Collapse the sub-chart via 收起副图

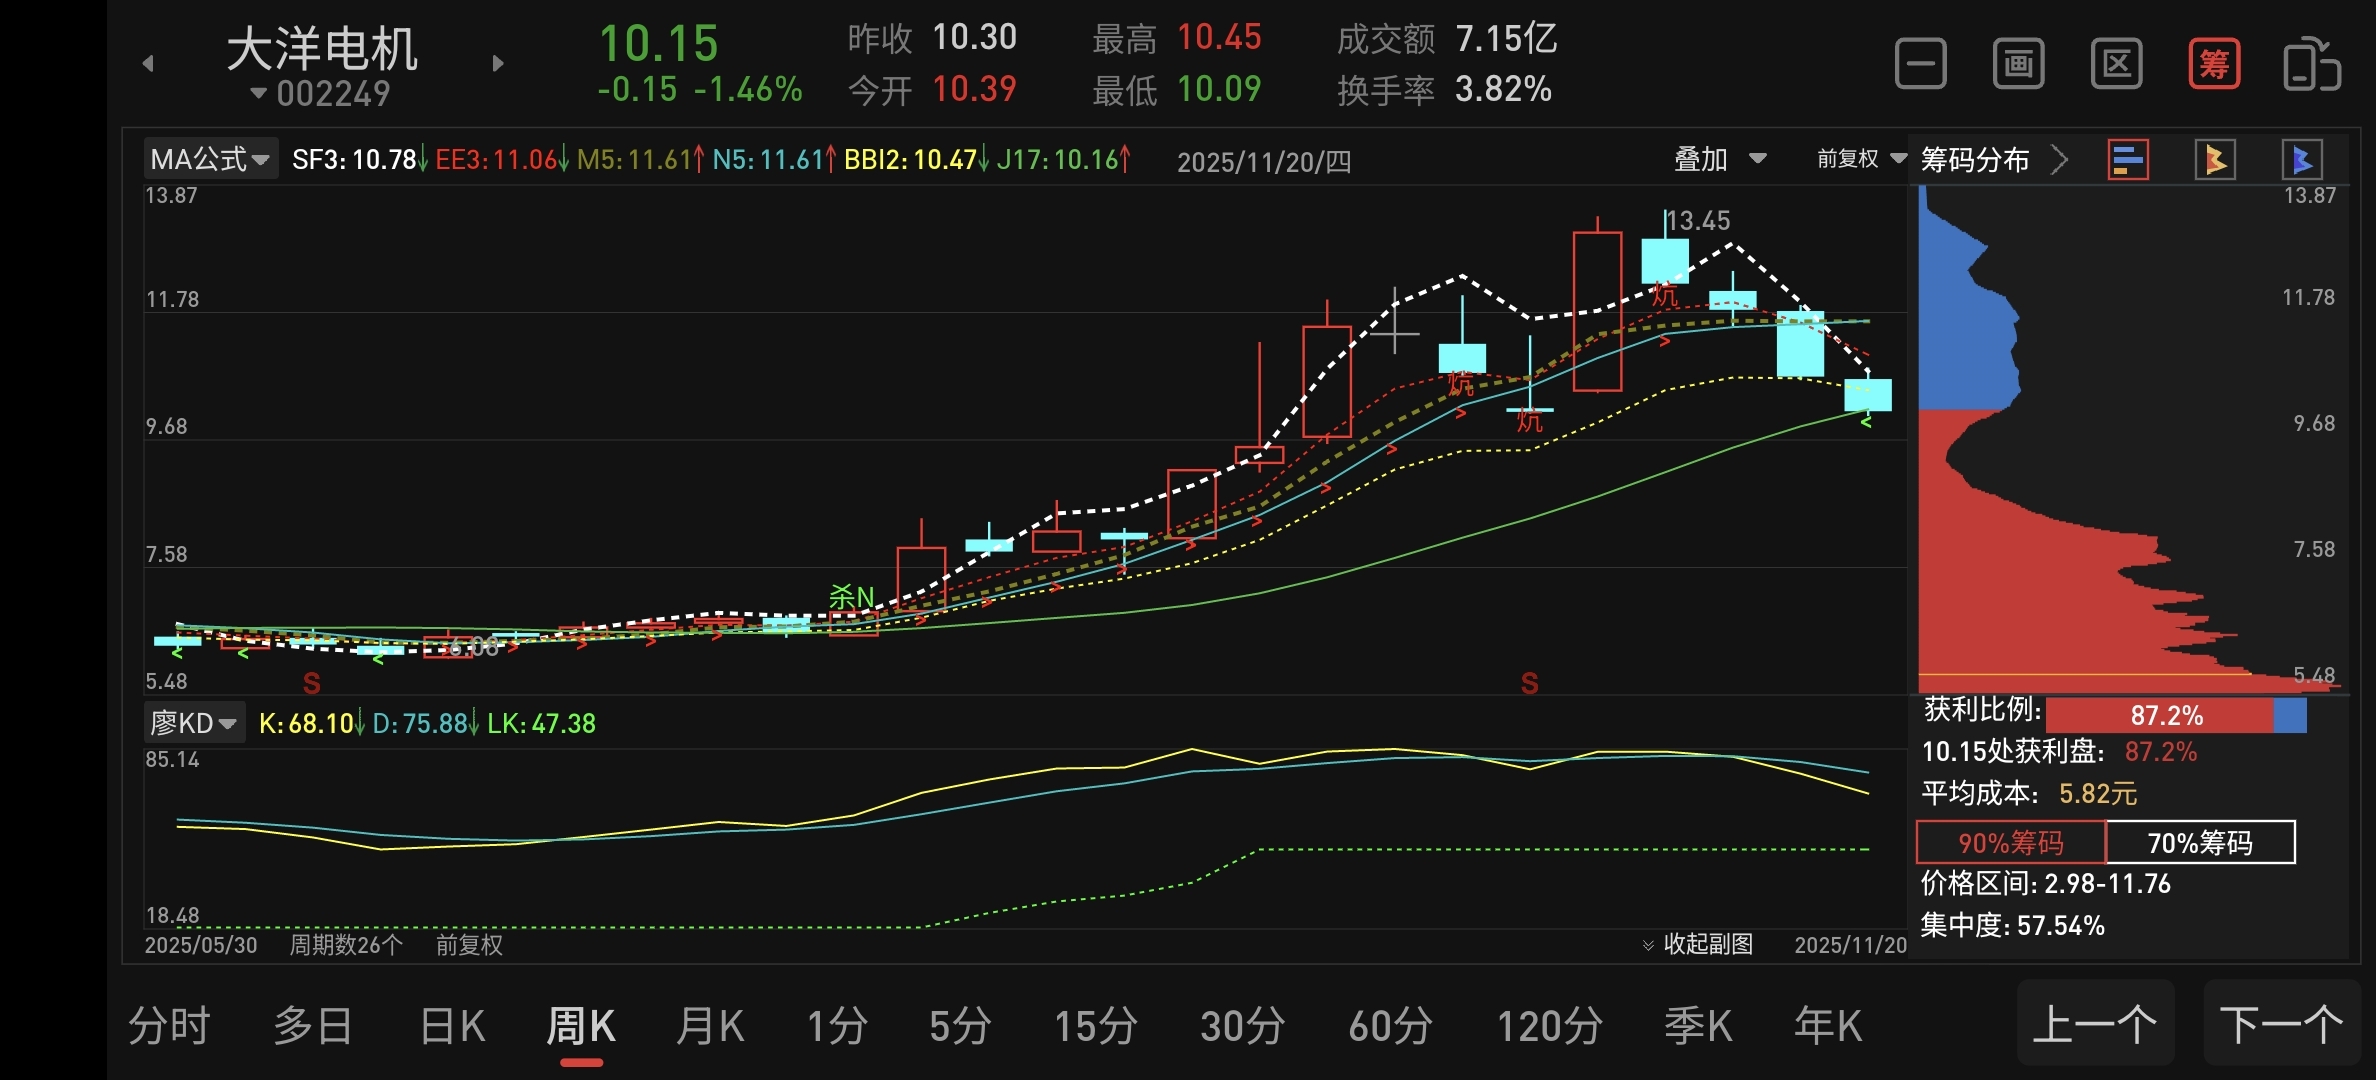[x=1698, y=945]
